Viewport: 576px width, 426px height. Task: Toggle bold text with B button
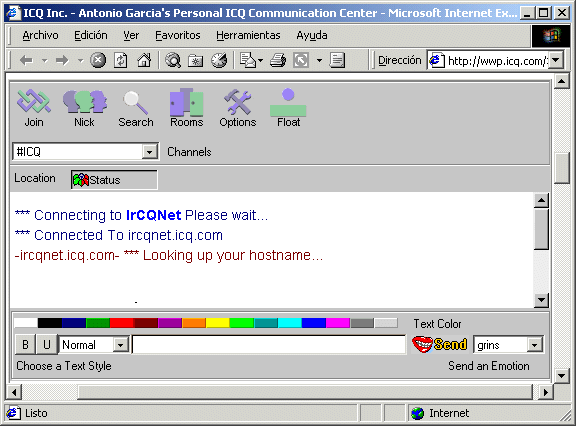[x=25, y=344]
